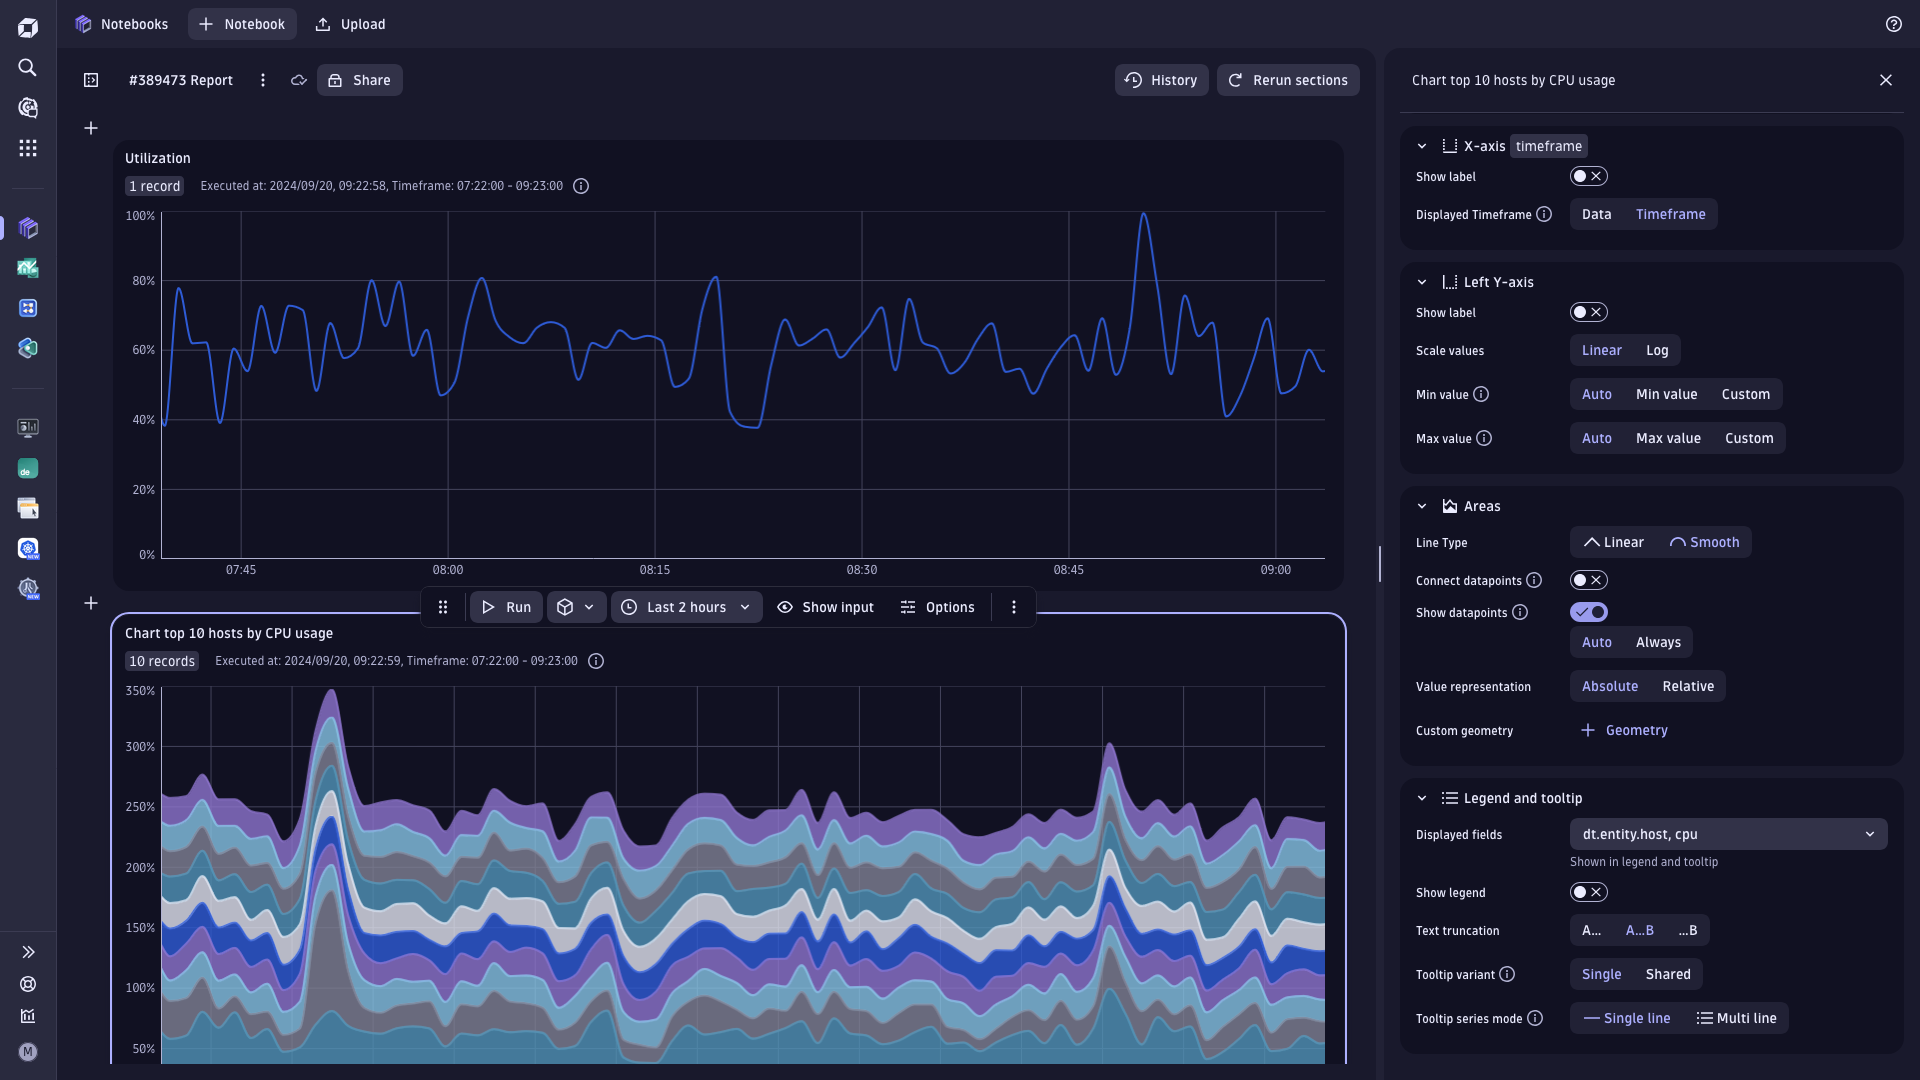Screen dimensions: 1920x1080
Task: Toggle Show datapoints switch on
Action: (1588, 612)
